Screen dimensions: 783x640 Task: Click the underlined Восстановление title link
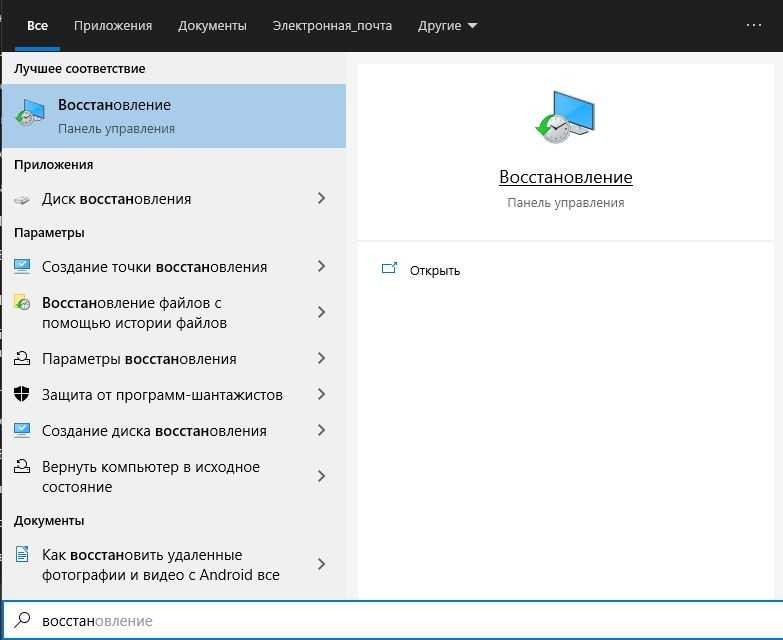pos(566,177)
